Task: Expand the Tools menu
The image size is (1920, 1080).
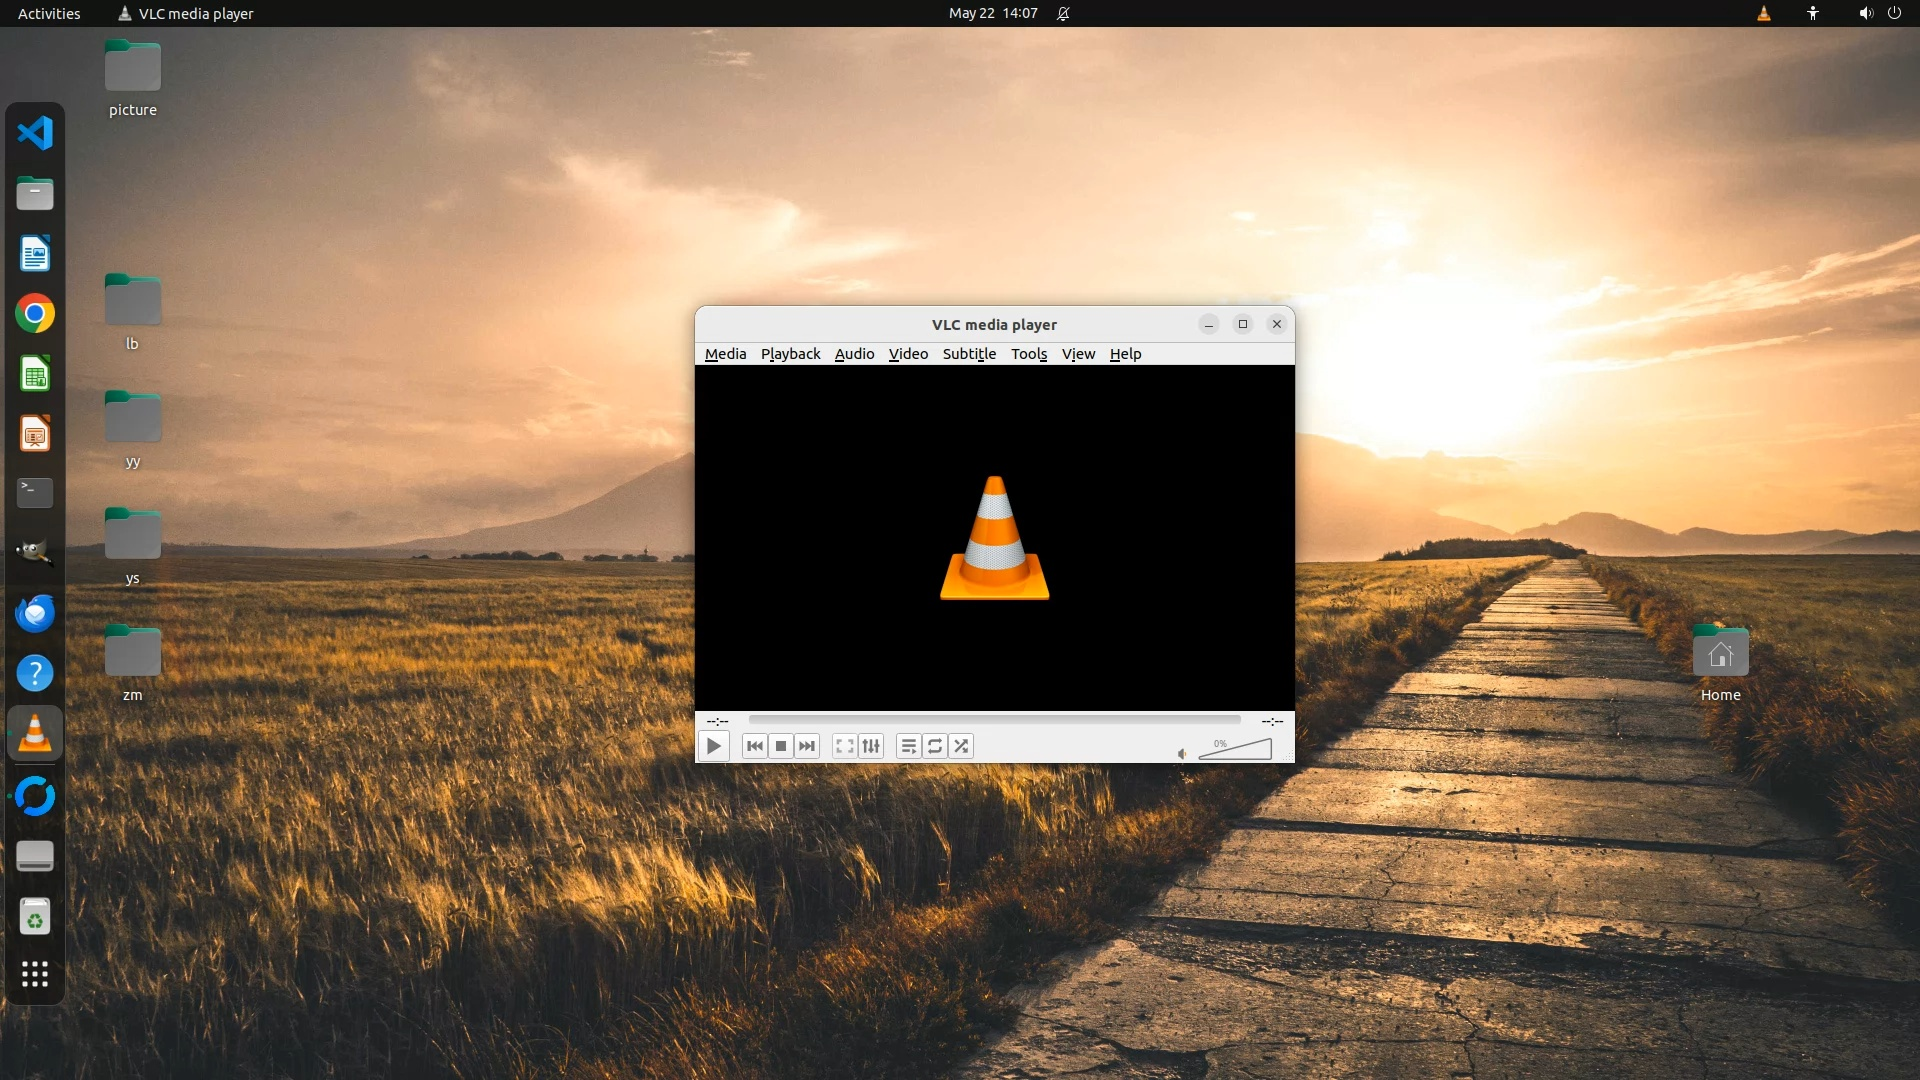Action: tap(1028, 354)
